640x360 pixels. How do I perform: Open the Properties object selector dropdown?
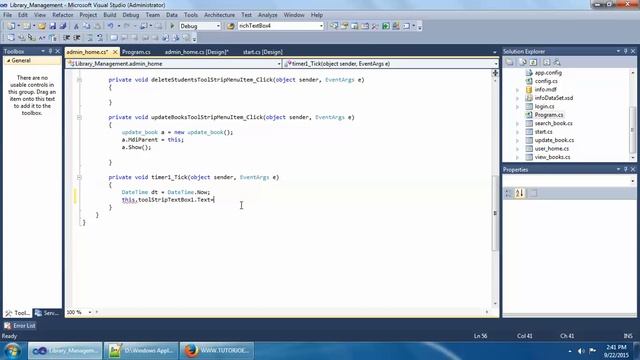pos(633,180)
